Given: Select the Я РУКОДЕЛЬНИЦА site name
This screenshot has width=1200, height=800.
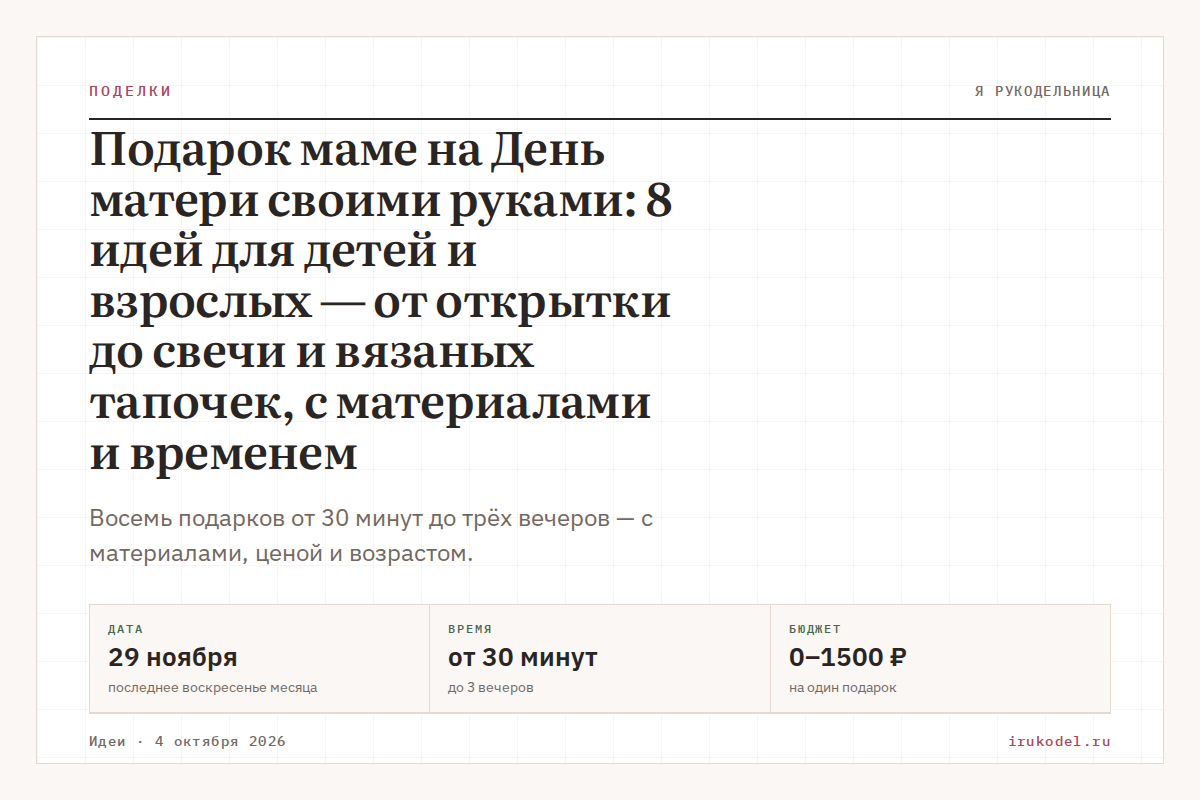Looking at the screenshot, I should pyautogui.click(x=1042, y=91).
